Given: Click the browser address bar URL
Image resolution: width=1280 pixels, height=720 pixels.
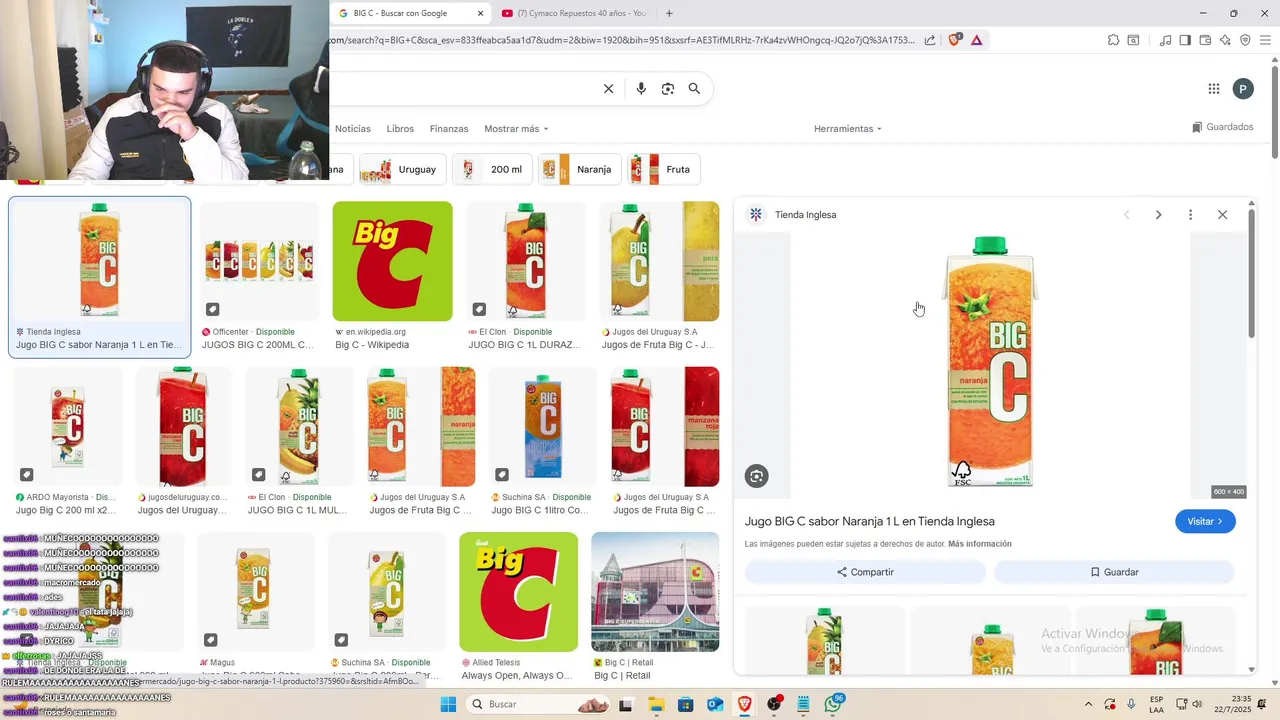Looking at the screenshot, I should pos(622,40).
